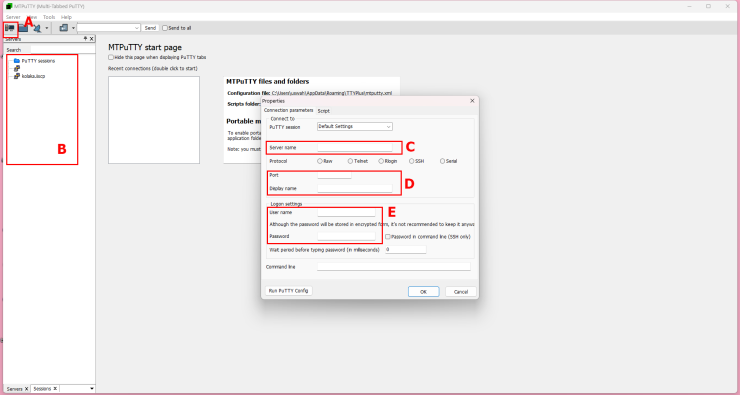Click the Port input field
740x395 pixels.
335,175
